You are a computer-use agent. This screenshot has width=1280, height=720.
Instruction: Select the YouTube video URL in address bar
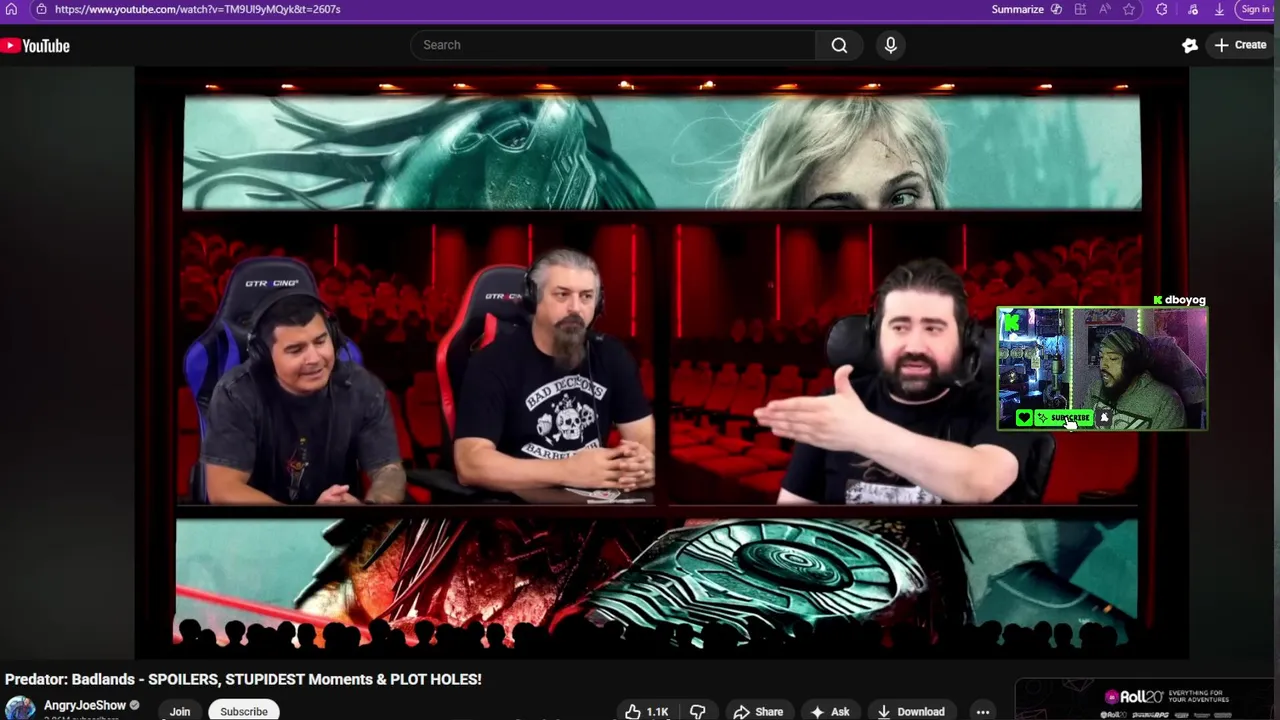[x=197, y=9]
